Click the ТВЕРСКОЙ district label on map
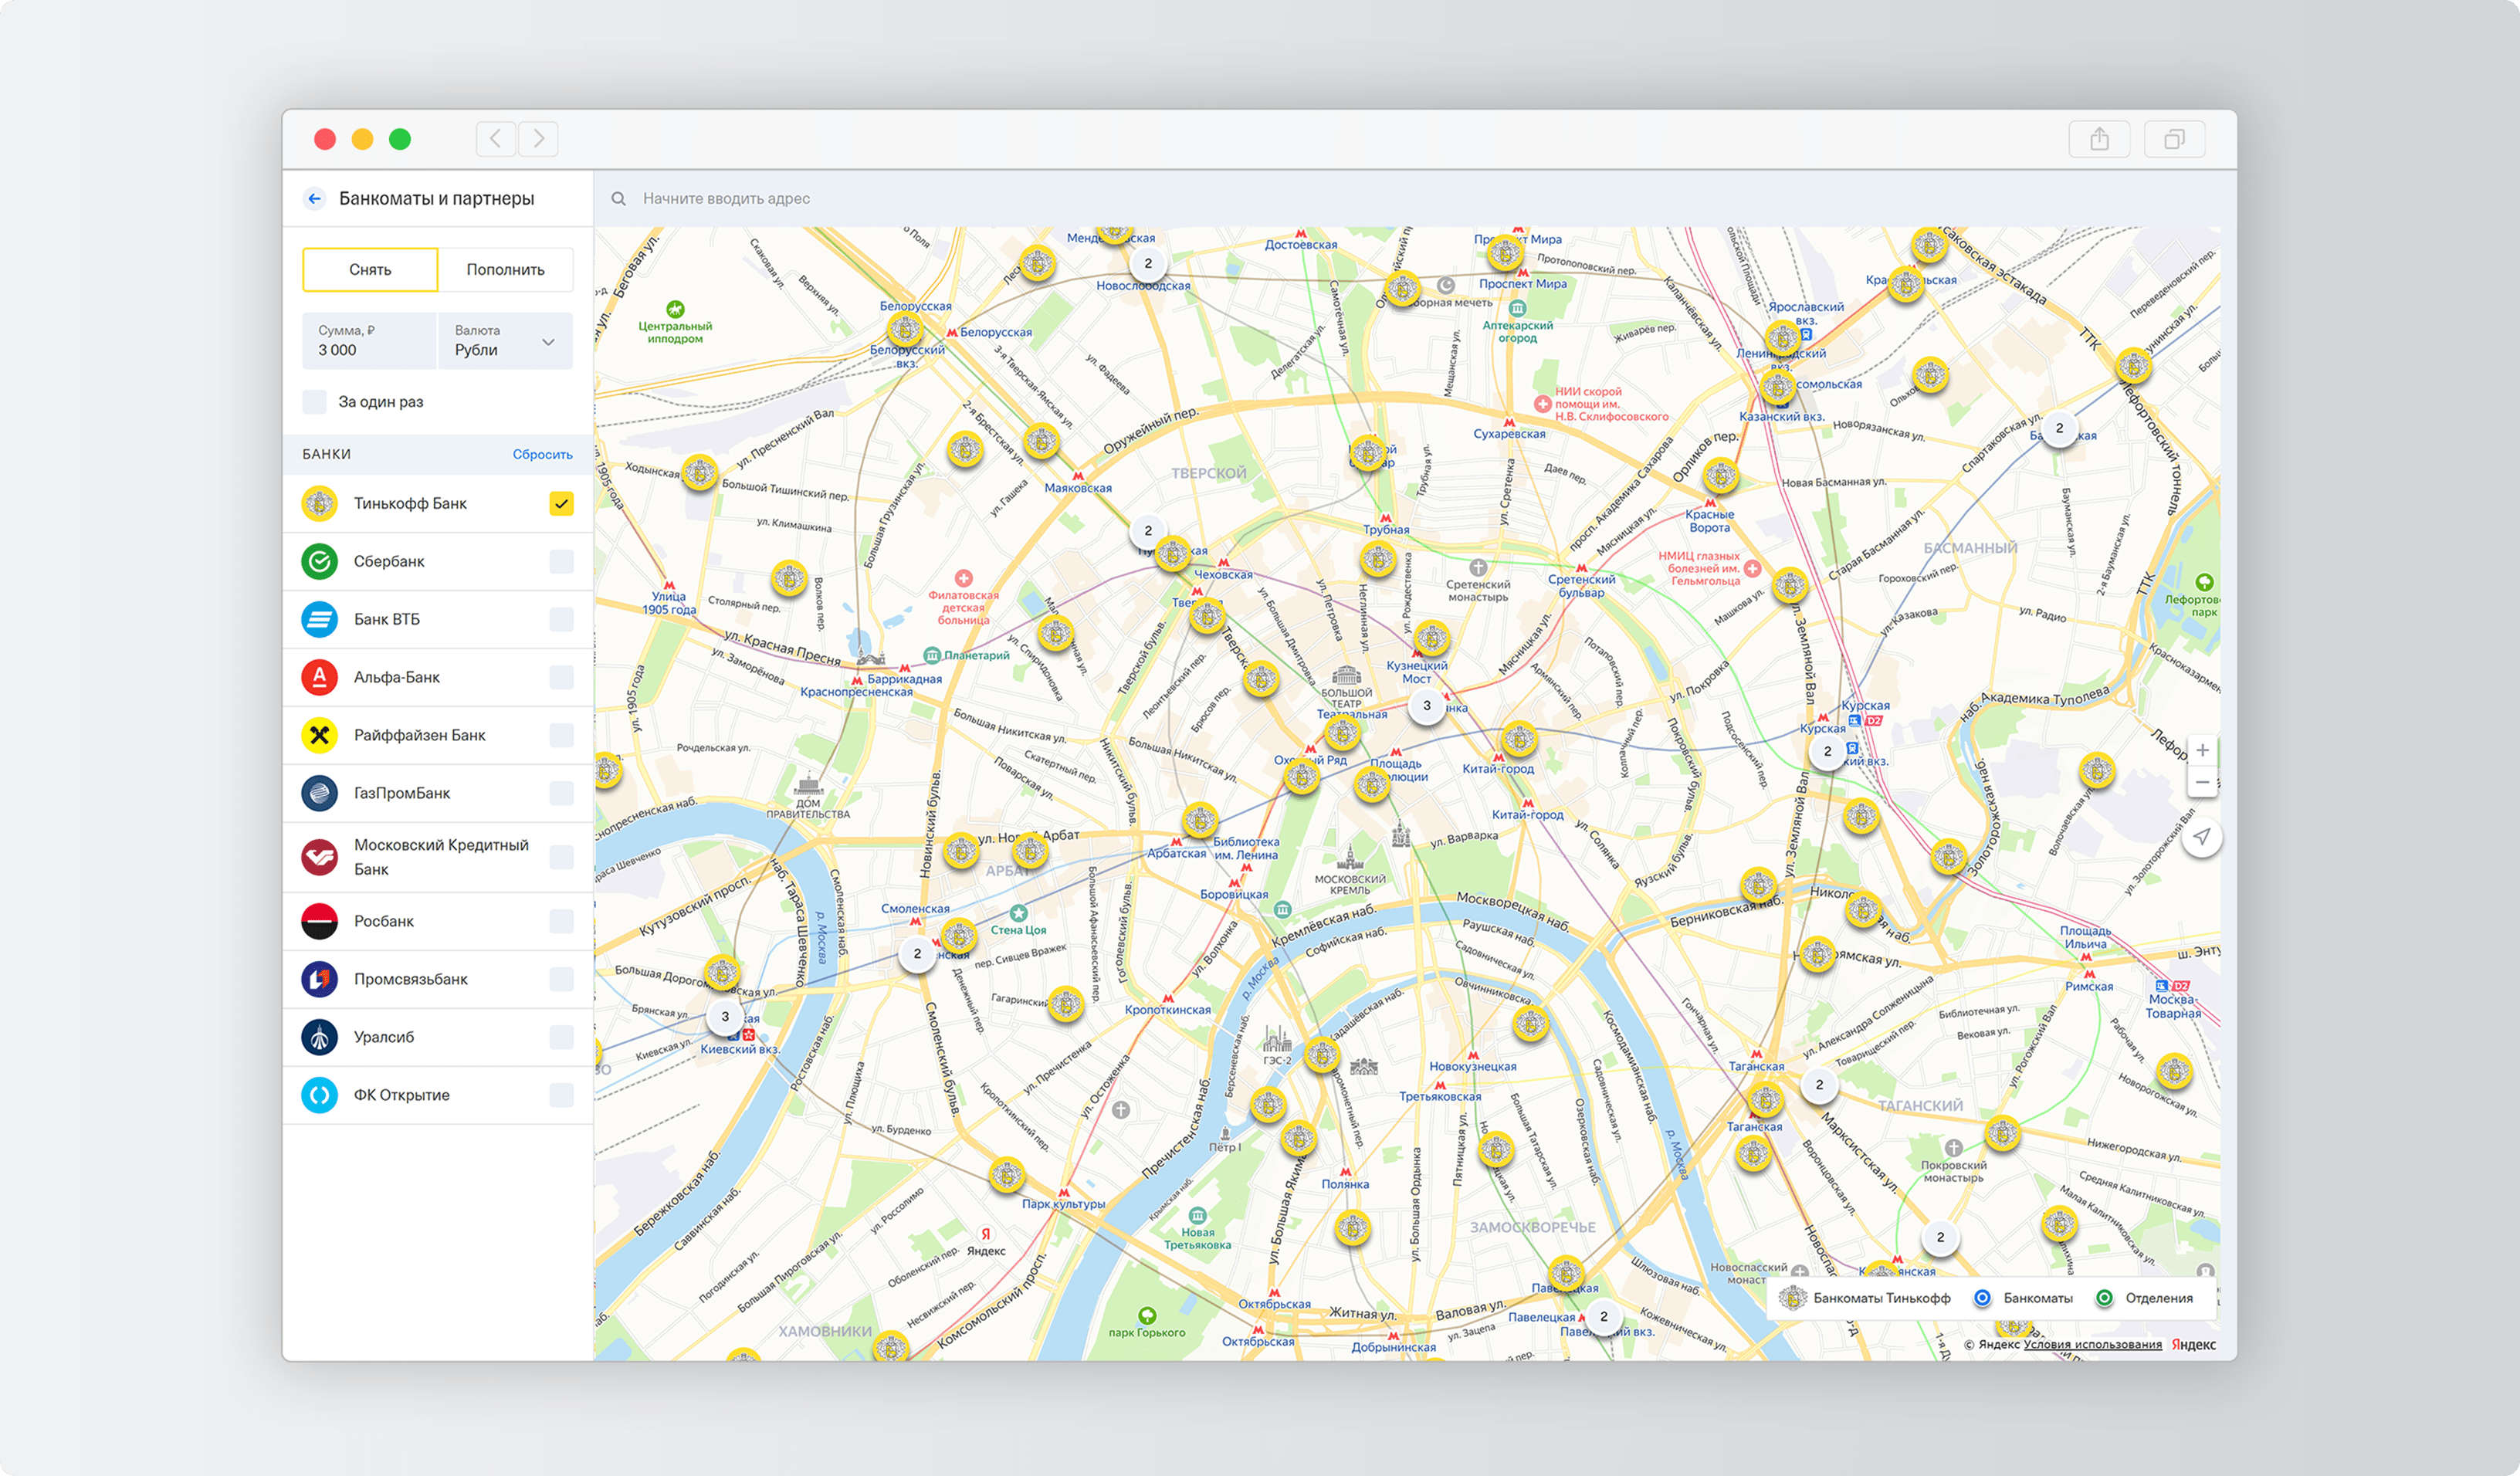 point(1209,473)
